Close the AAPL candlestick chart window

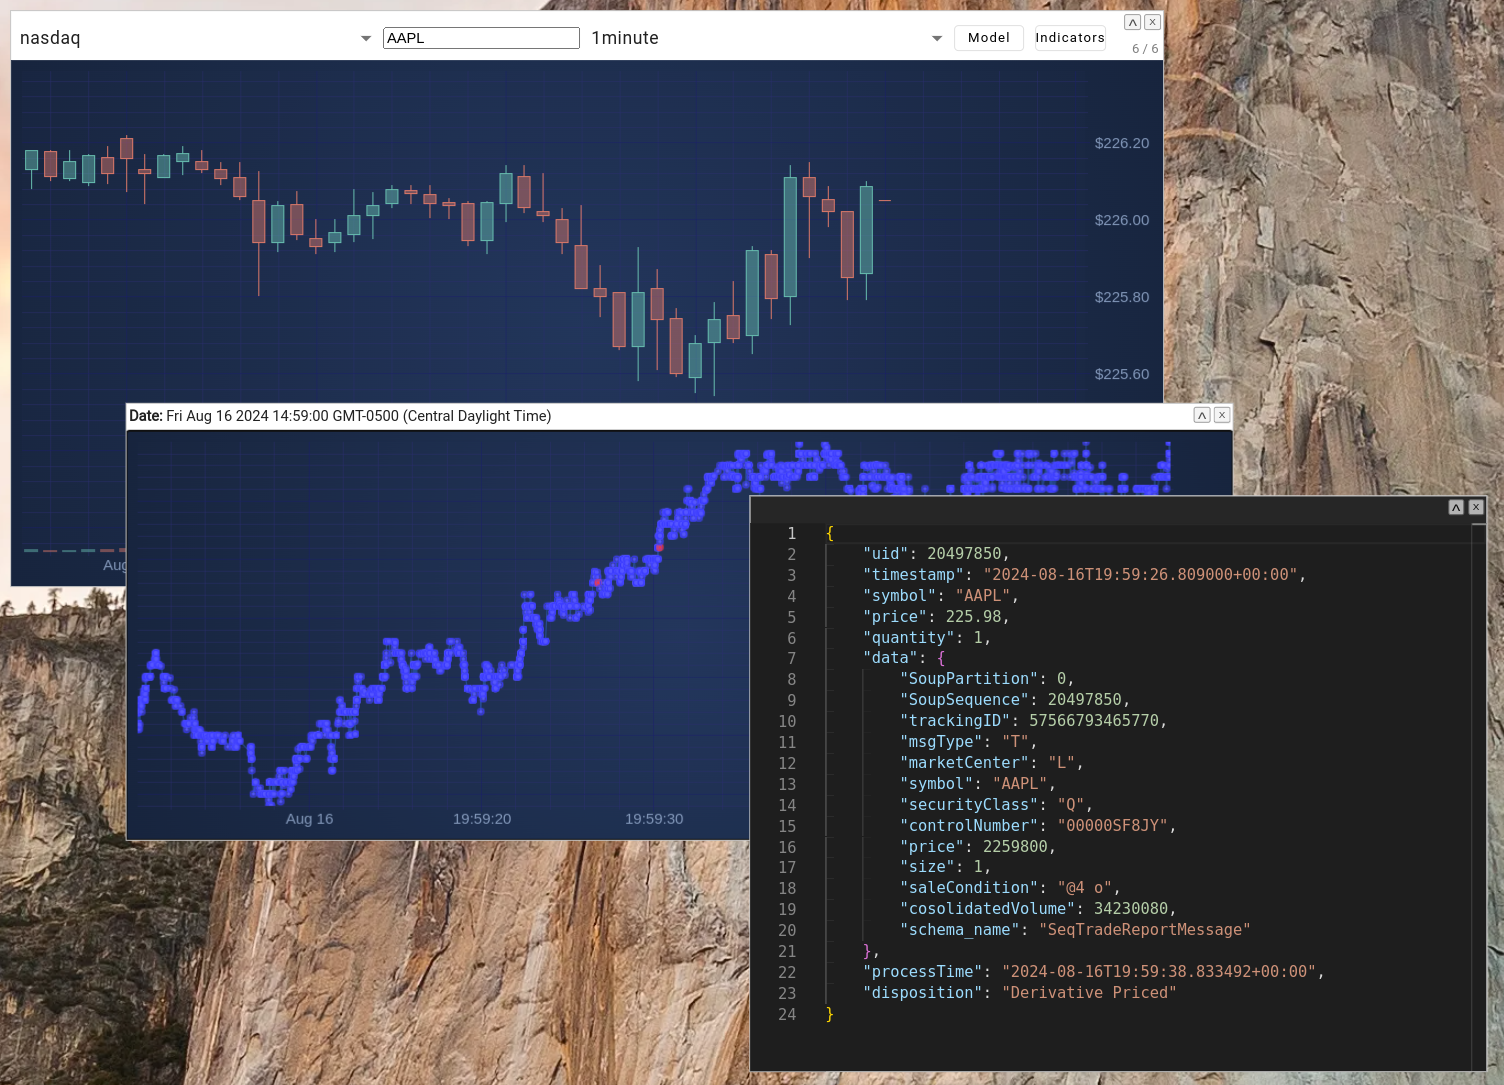pos(1152,22)
